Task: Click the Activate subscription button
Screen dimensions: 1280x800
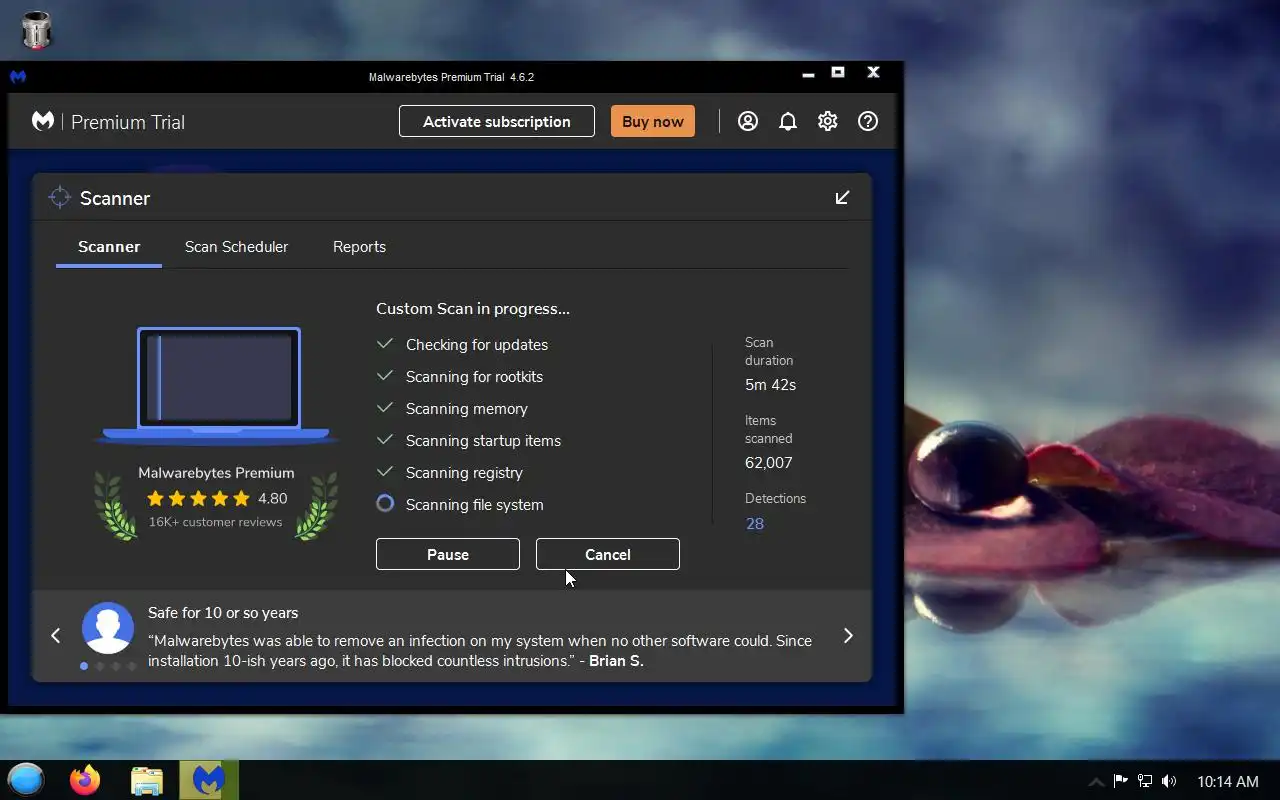Action: pos(497,121)
